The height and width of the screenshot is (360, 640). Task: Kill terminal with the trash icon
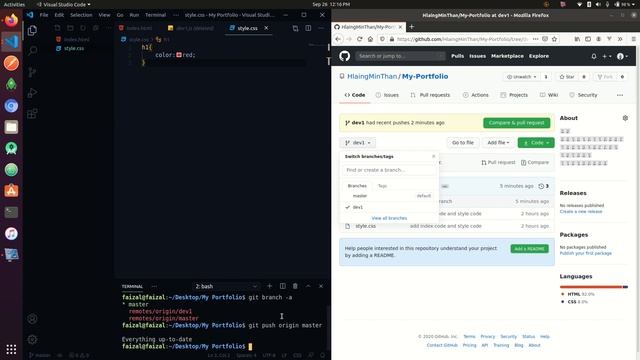point(295,286)
